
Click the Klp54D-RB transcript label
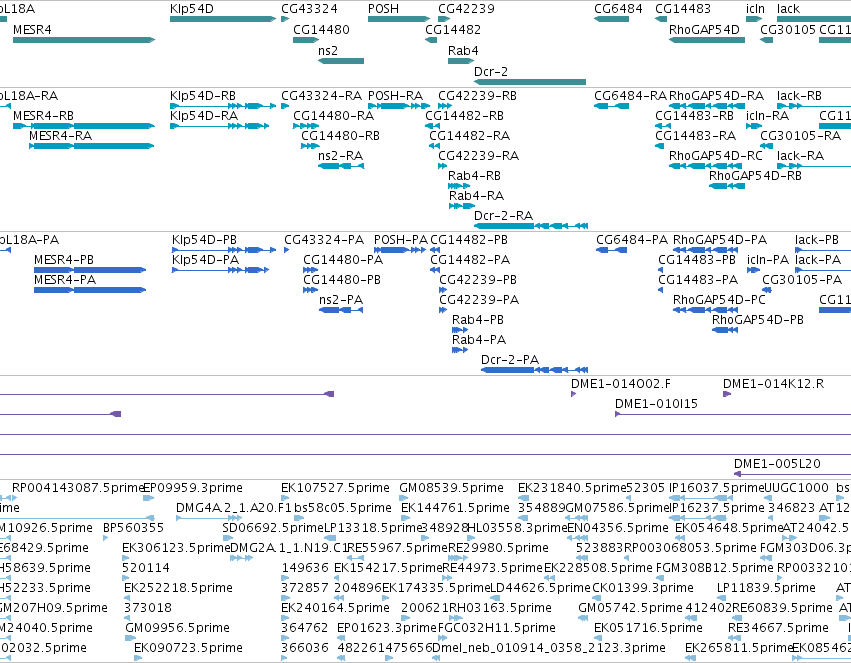pos(203,95)
